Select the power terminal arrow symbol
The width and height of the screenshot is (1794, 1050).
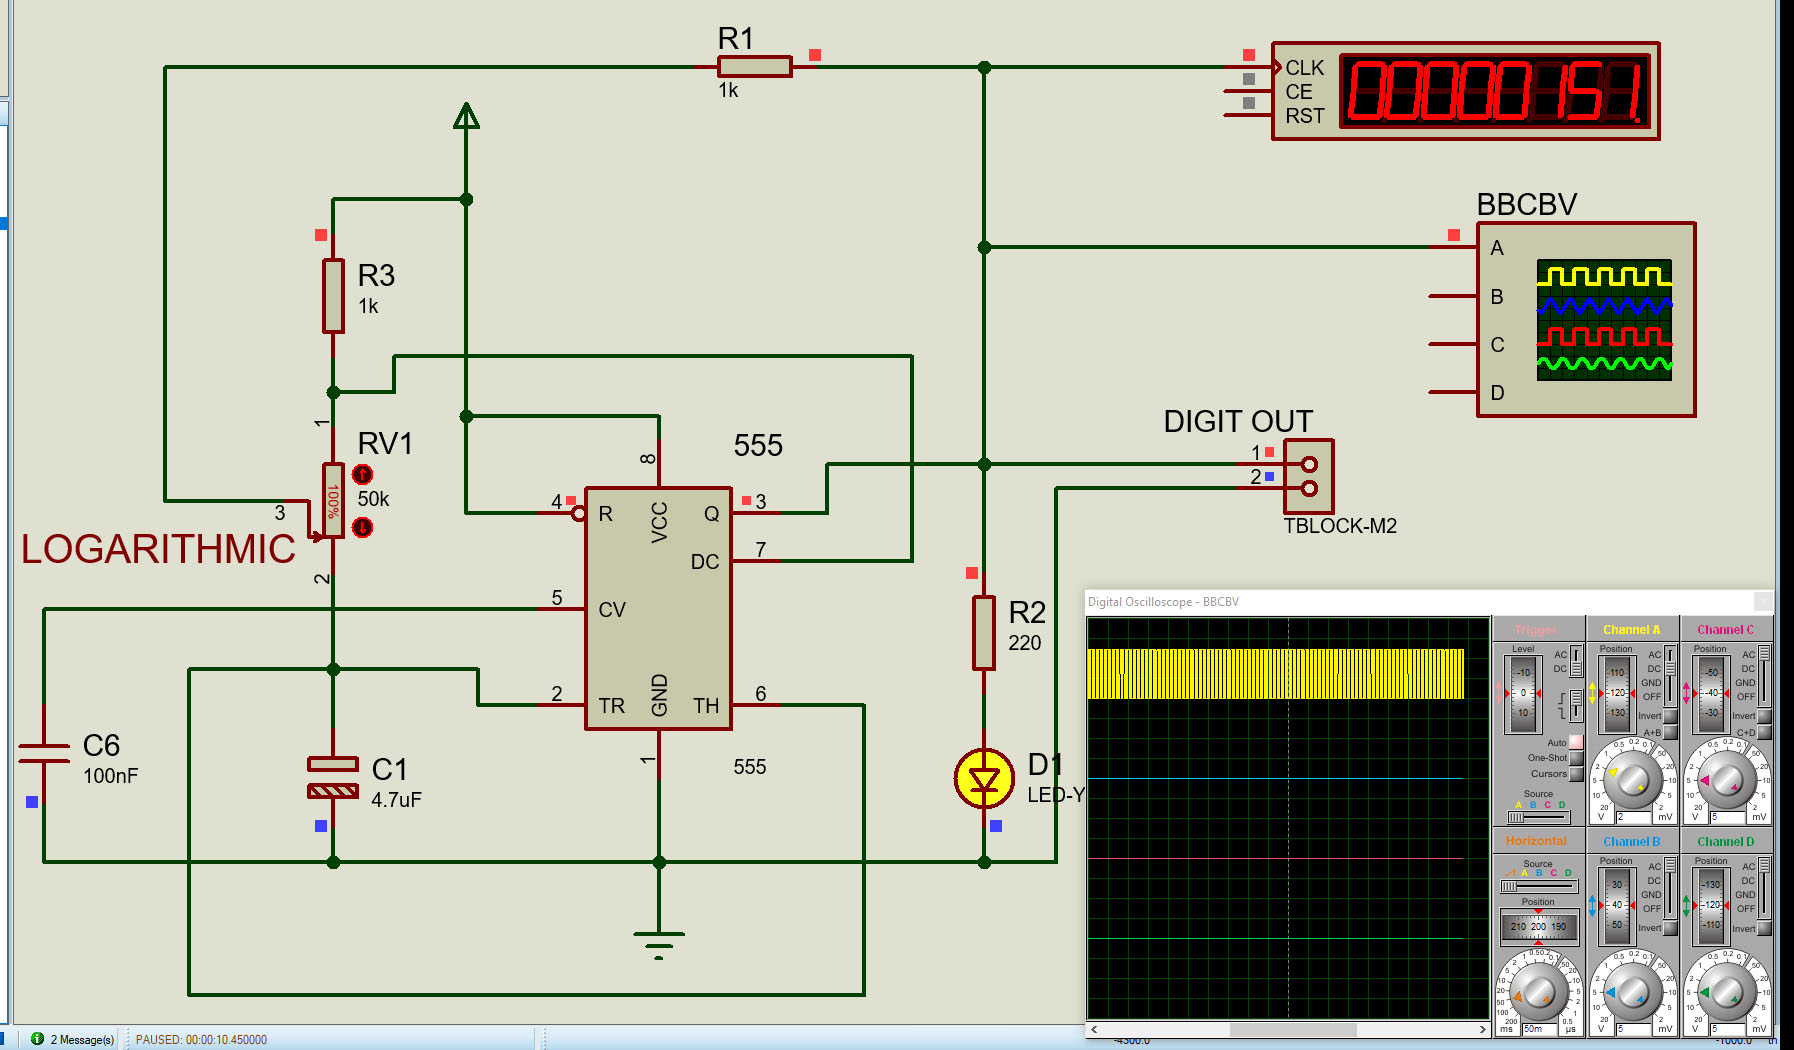[x=466, y=116]
